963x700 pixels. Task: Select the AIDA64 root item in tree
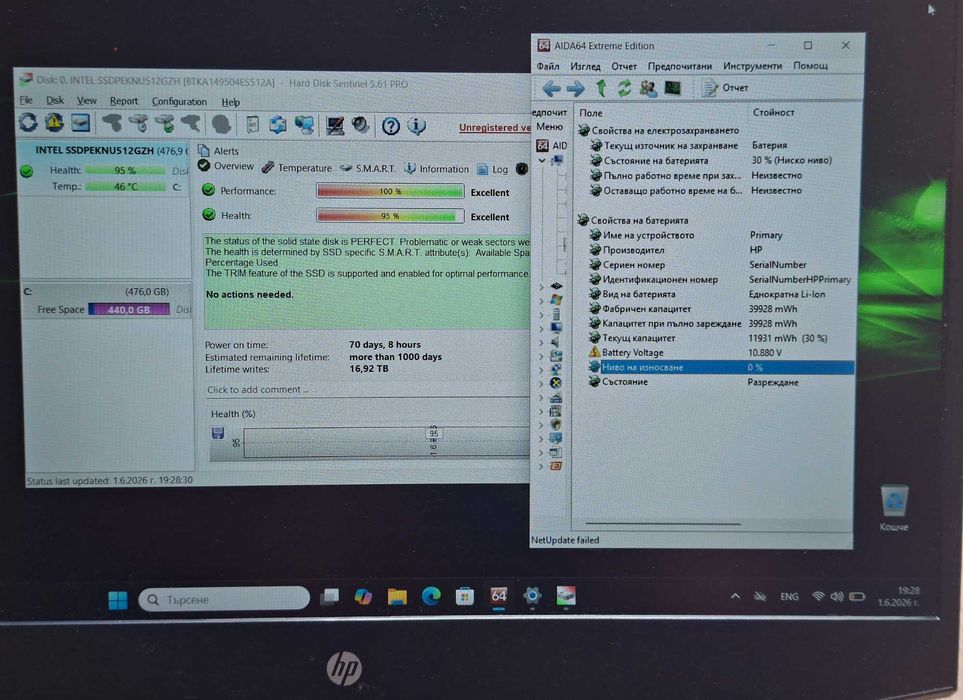(x=552, y=146)
